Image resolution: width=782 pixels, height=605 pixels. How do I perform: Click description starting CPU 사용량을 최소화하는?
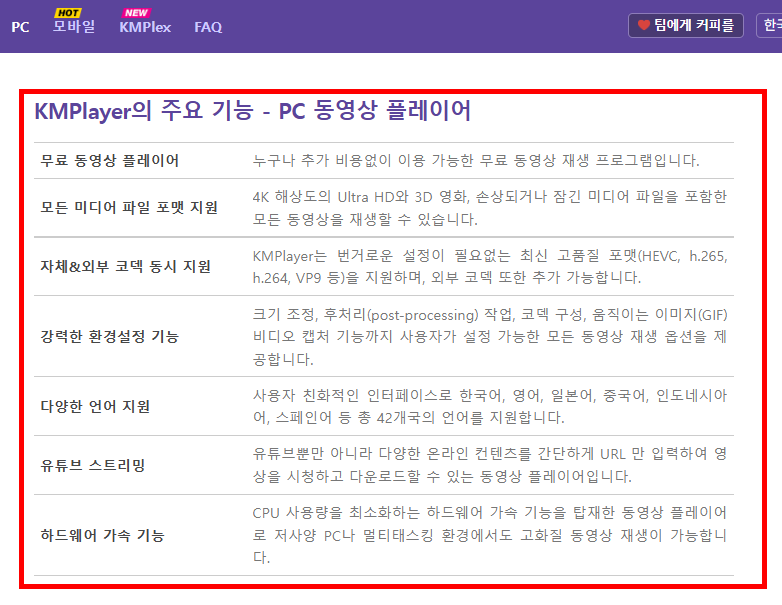(490, 535)
